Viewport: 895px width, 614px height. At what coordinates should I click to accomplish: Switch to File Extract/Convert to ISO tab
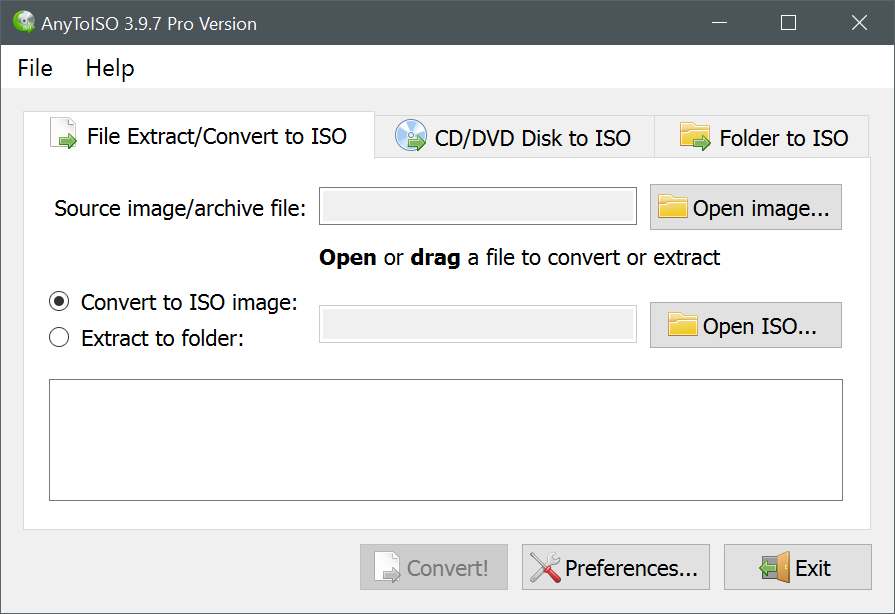199,135
